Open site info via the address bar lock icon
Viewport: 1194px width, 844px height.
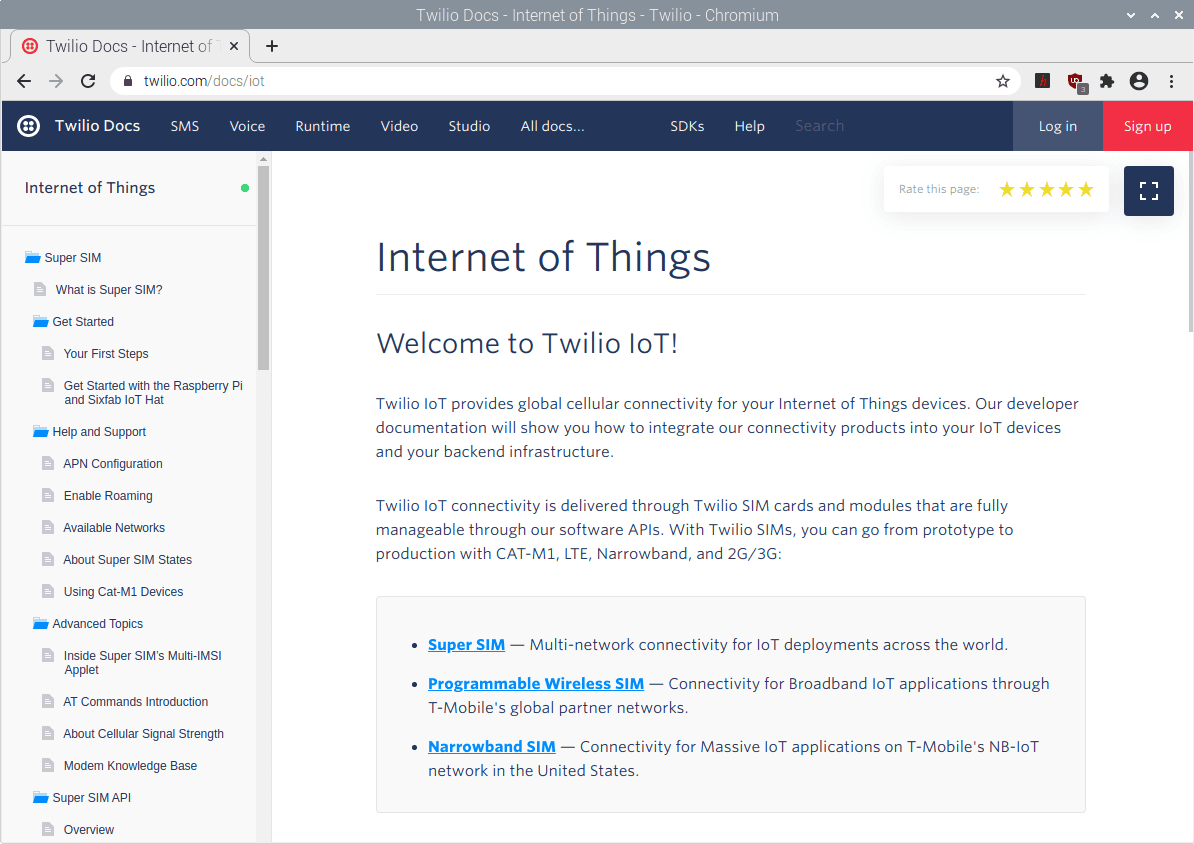point(127,81)
